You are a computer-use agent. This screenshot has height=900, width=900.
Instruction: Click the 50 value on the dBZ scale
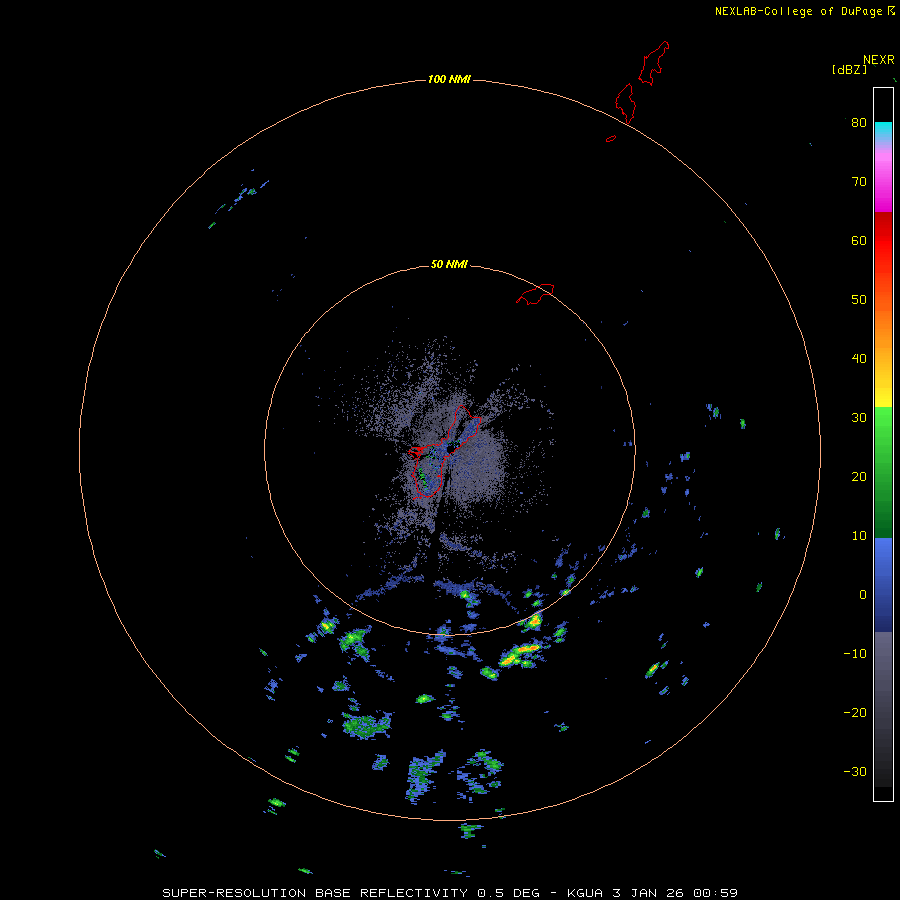859,300
